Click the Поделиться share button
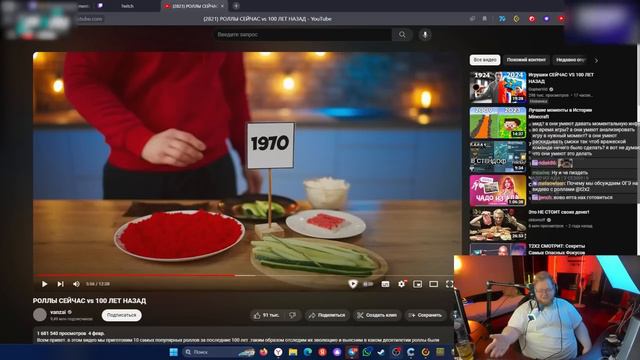This screenshot has height=360, width=640. click(327, 315)
